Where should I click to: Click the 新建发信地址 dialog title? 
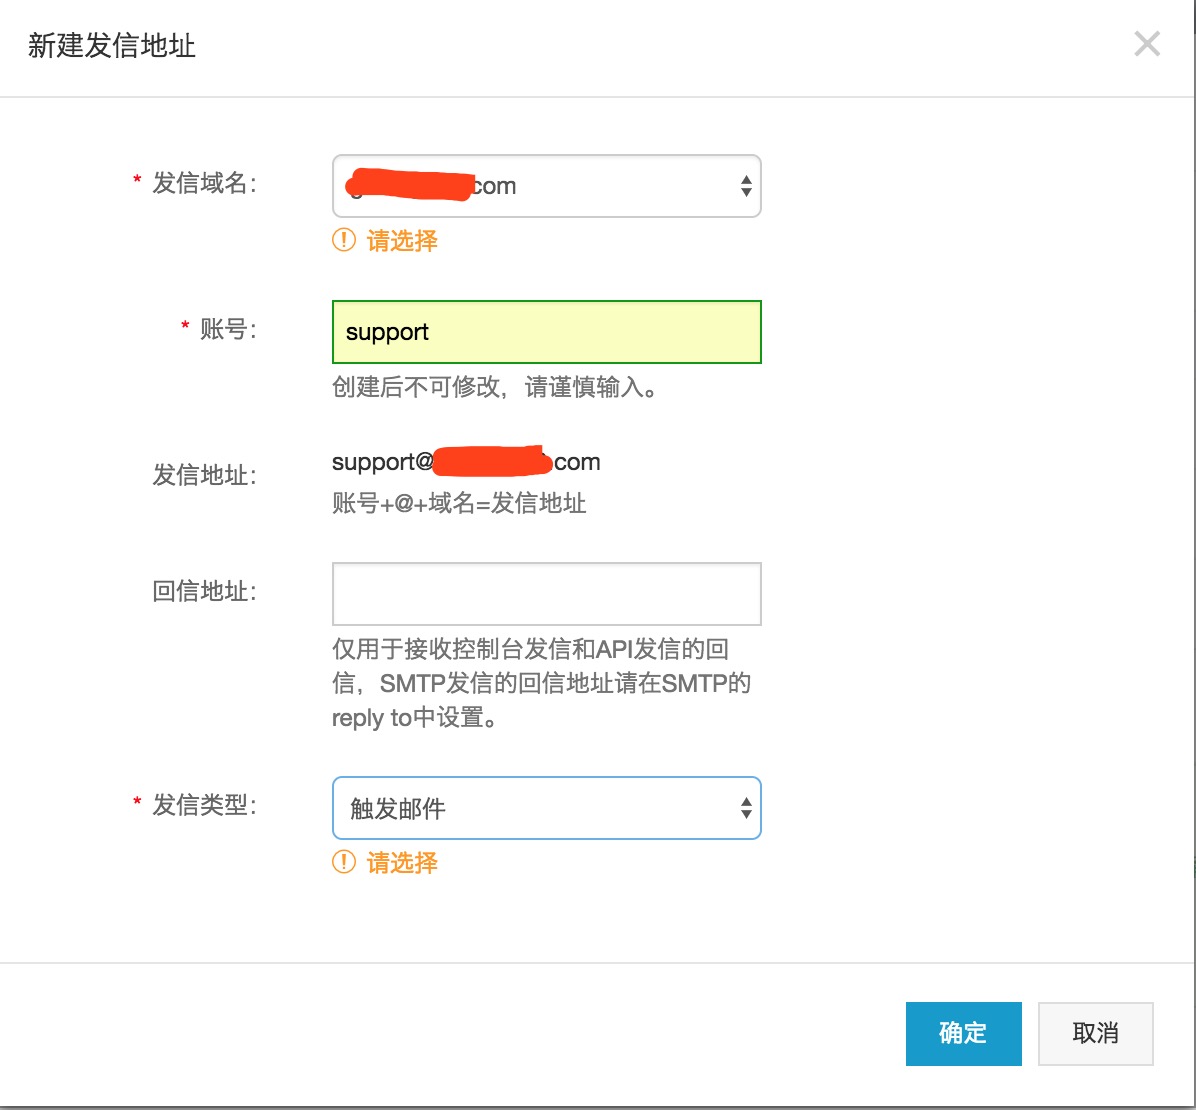tap(113, 44)
